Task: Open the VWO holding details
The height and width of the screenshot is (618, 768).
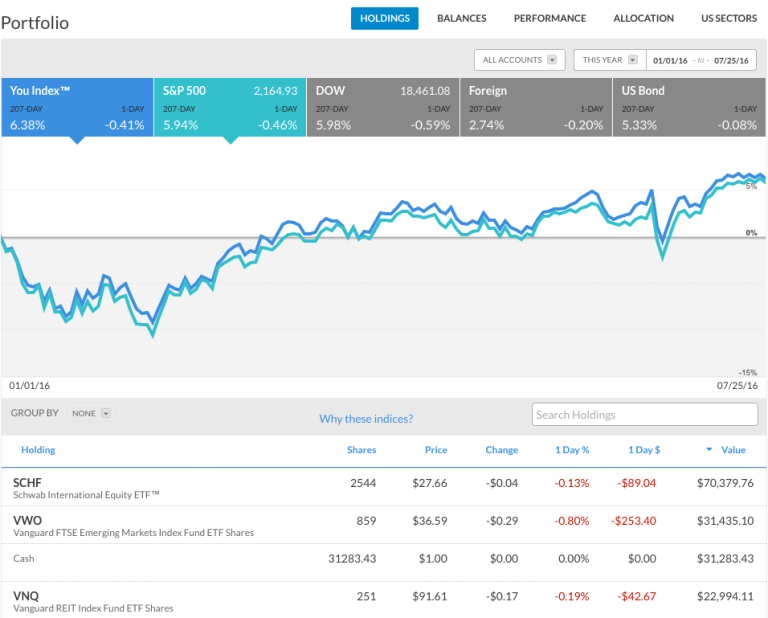Action: 28,521
